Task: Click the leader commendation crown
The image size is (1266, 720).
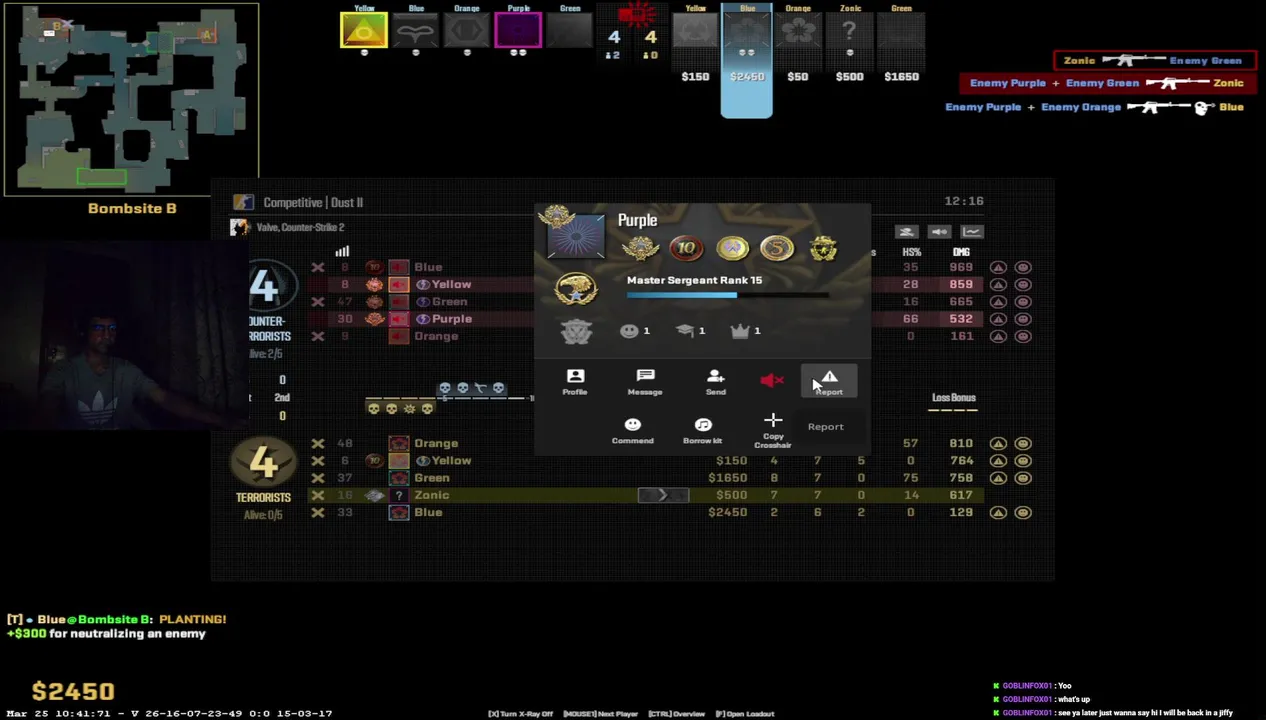Action: pos(746,331)
